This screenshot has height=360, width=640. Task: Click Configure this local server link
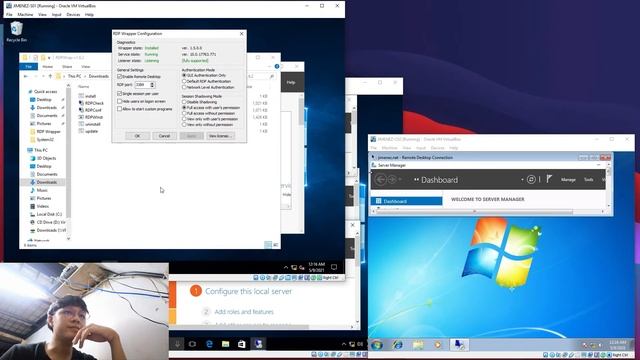(248, 291)
